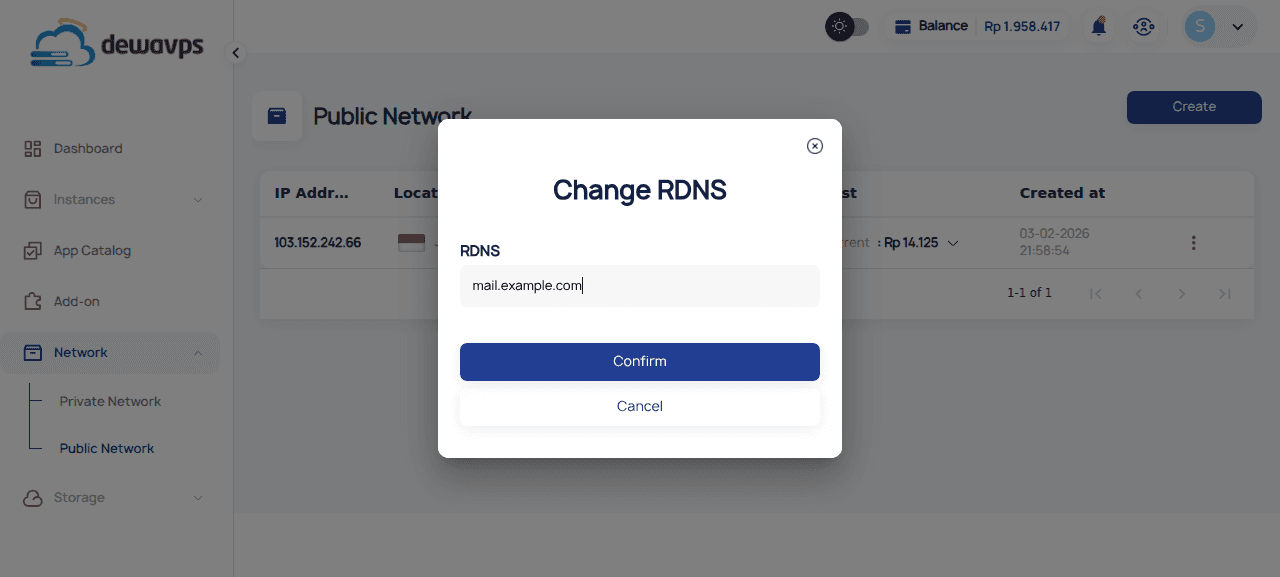This screenshot has height=577, width=1280.
Task: Toggle the dark mode switch
Action: (847, 27)
